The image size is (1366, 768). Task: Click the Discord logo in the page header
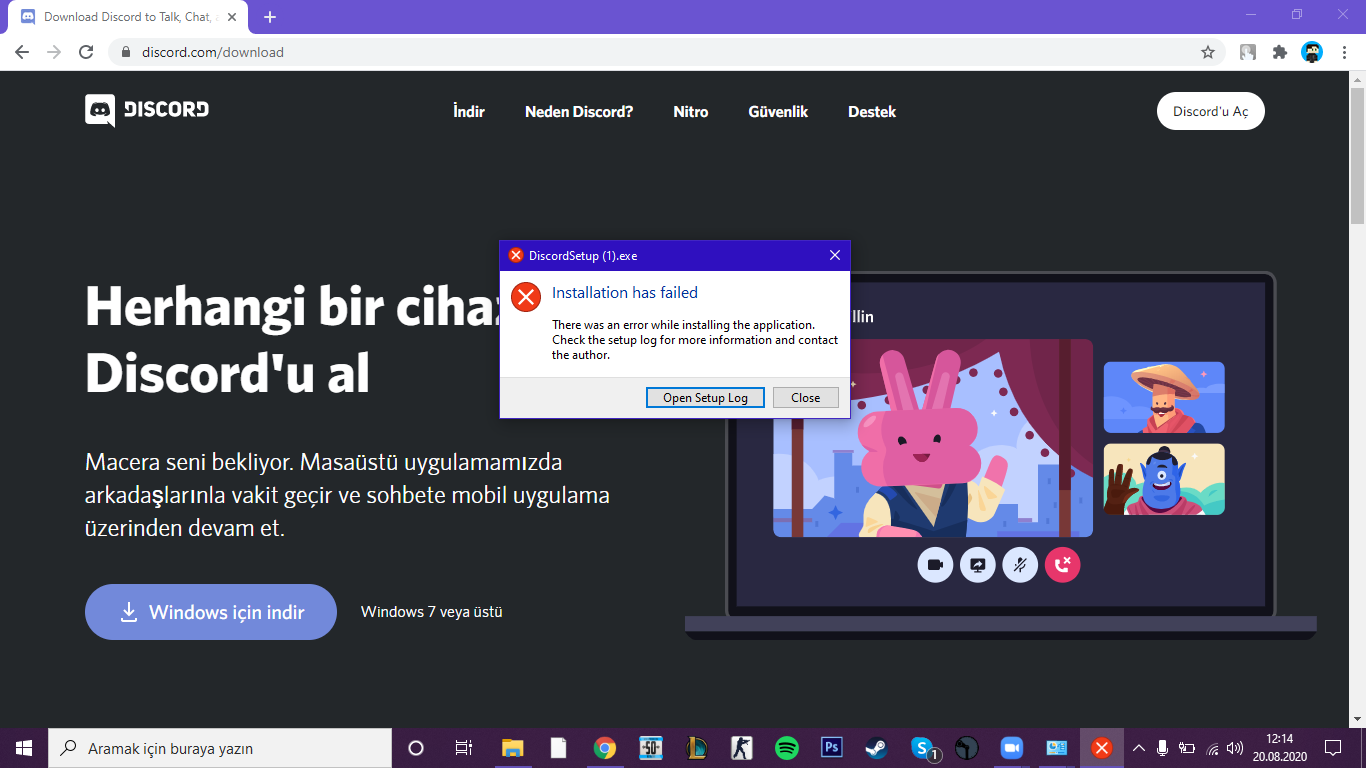pos(147,111)
